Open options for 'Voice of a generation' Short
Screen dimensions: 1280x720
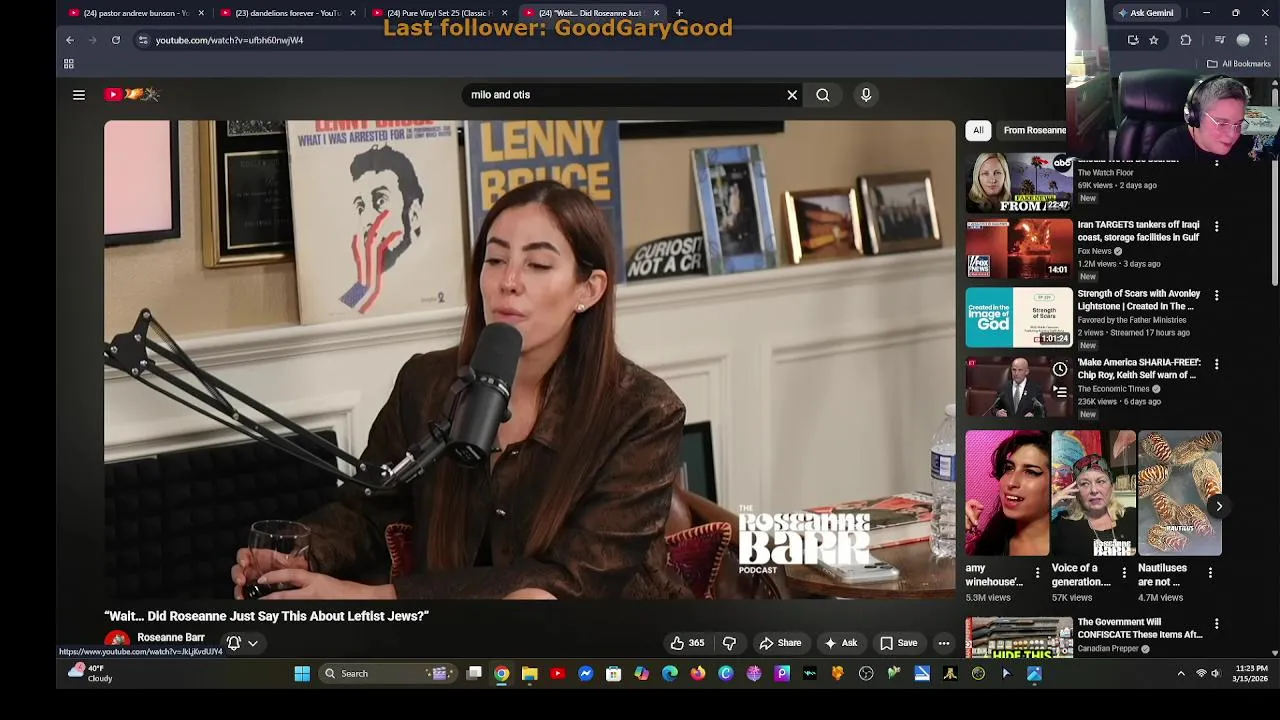click(1124, 573)
